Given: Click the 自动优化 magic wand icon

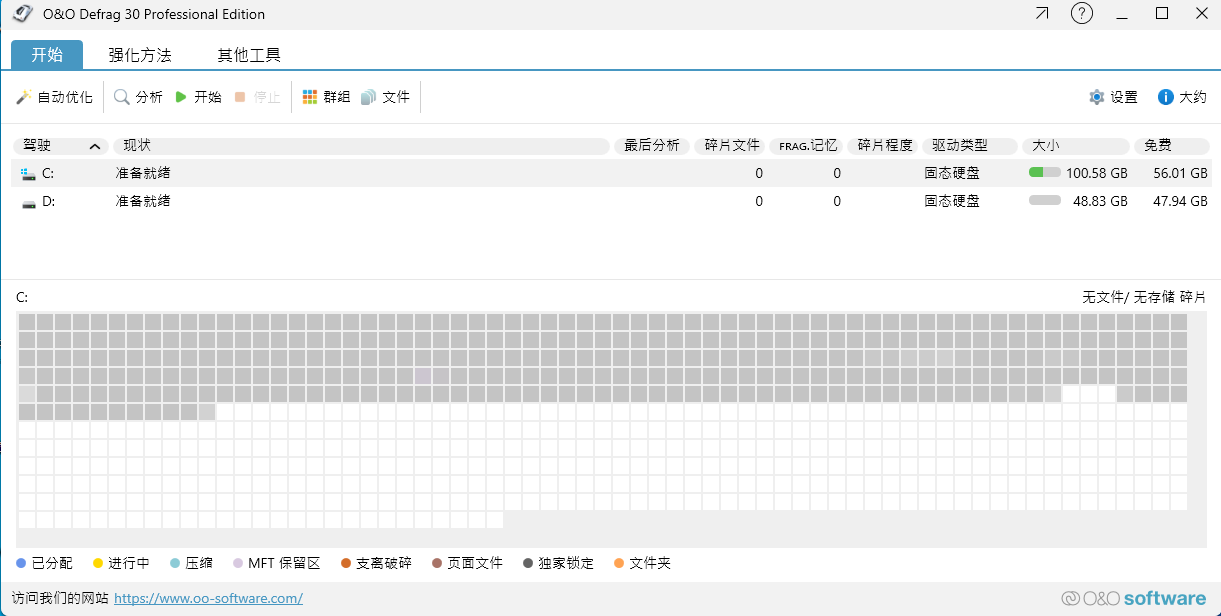Looking at the screenshot, I should 24,97.
